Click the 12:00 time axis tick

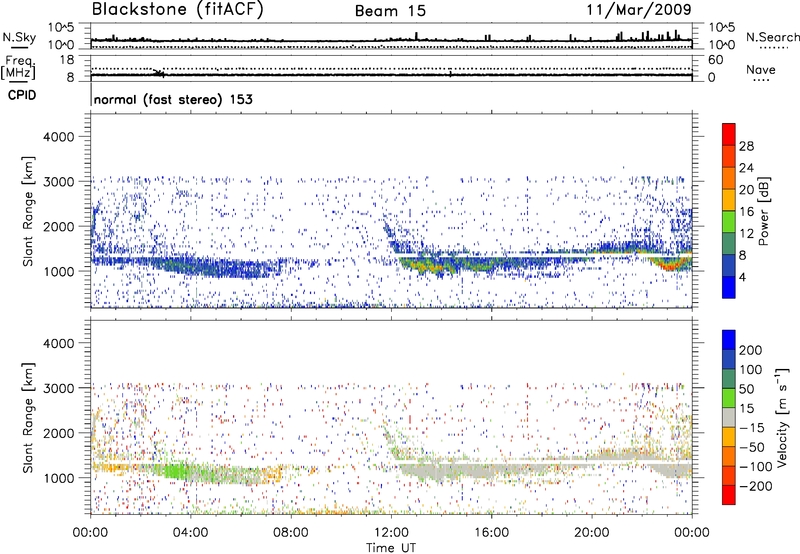(x=391, y=533)
